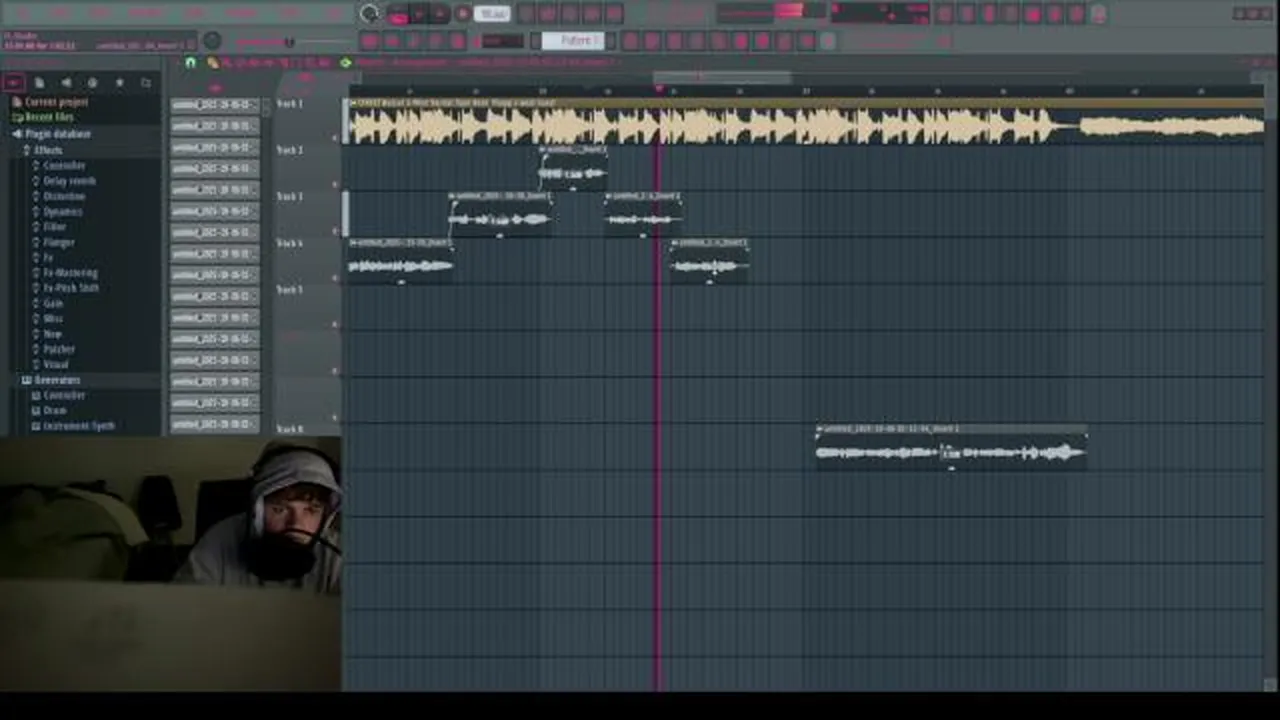
Task: Select the browser document-icon tab
Action: tap(40, 83)
